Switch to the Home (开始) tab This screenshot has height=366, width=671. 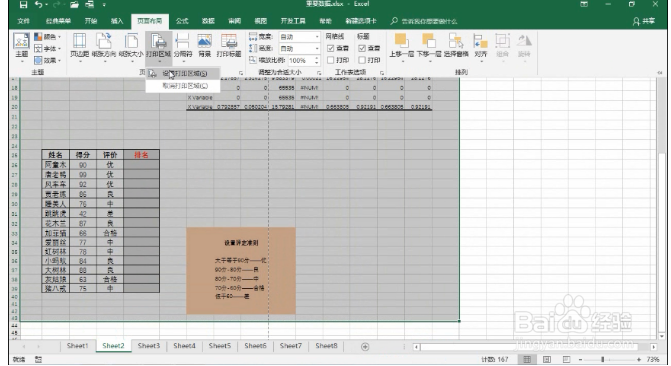(91, 21)
